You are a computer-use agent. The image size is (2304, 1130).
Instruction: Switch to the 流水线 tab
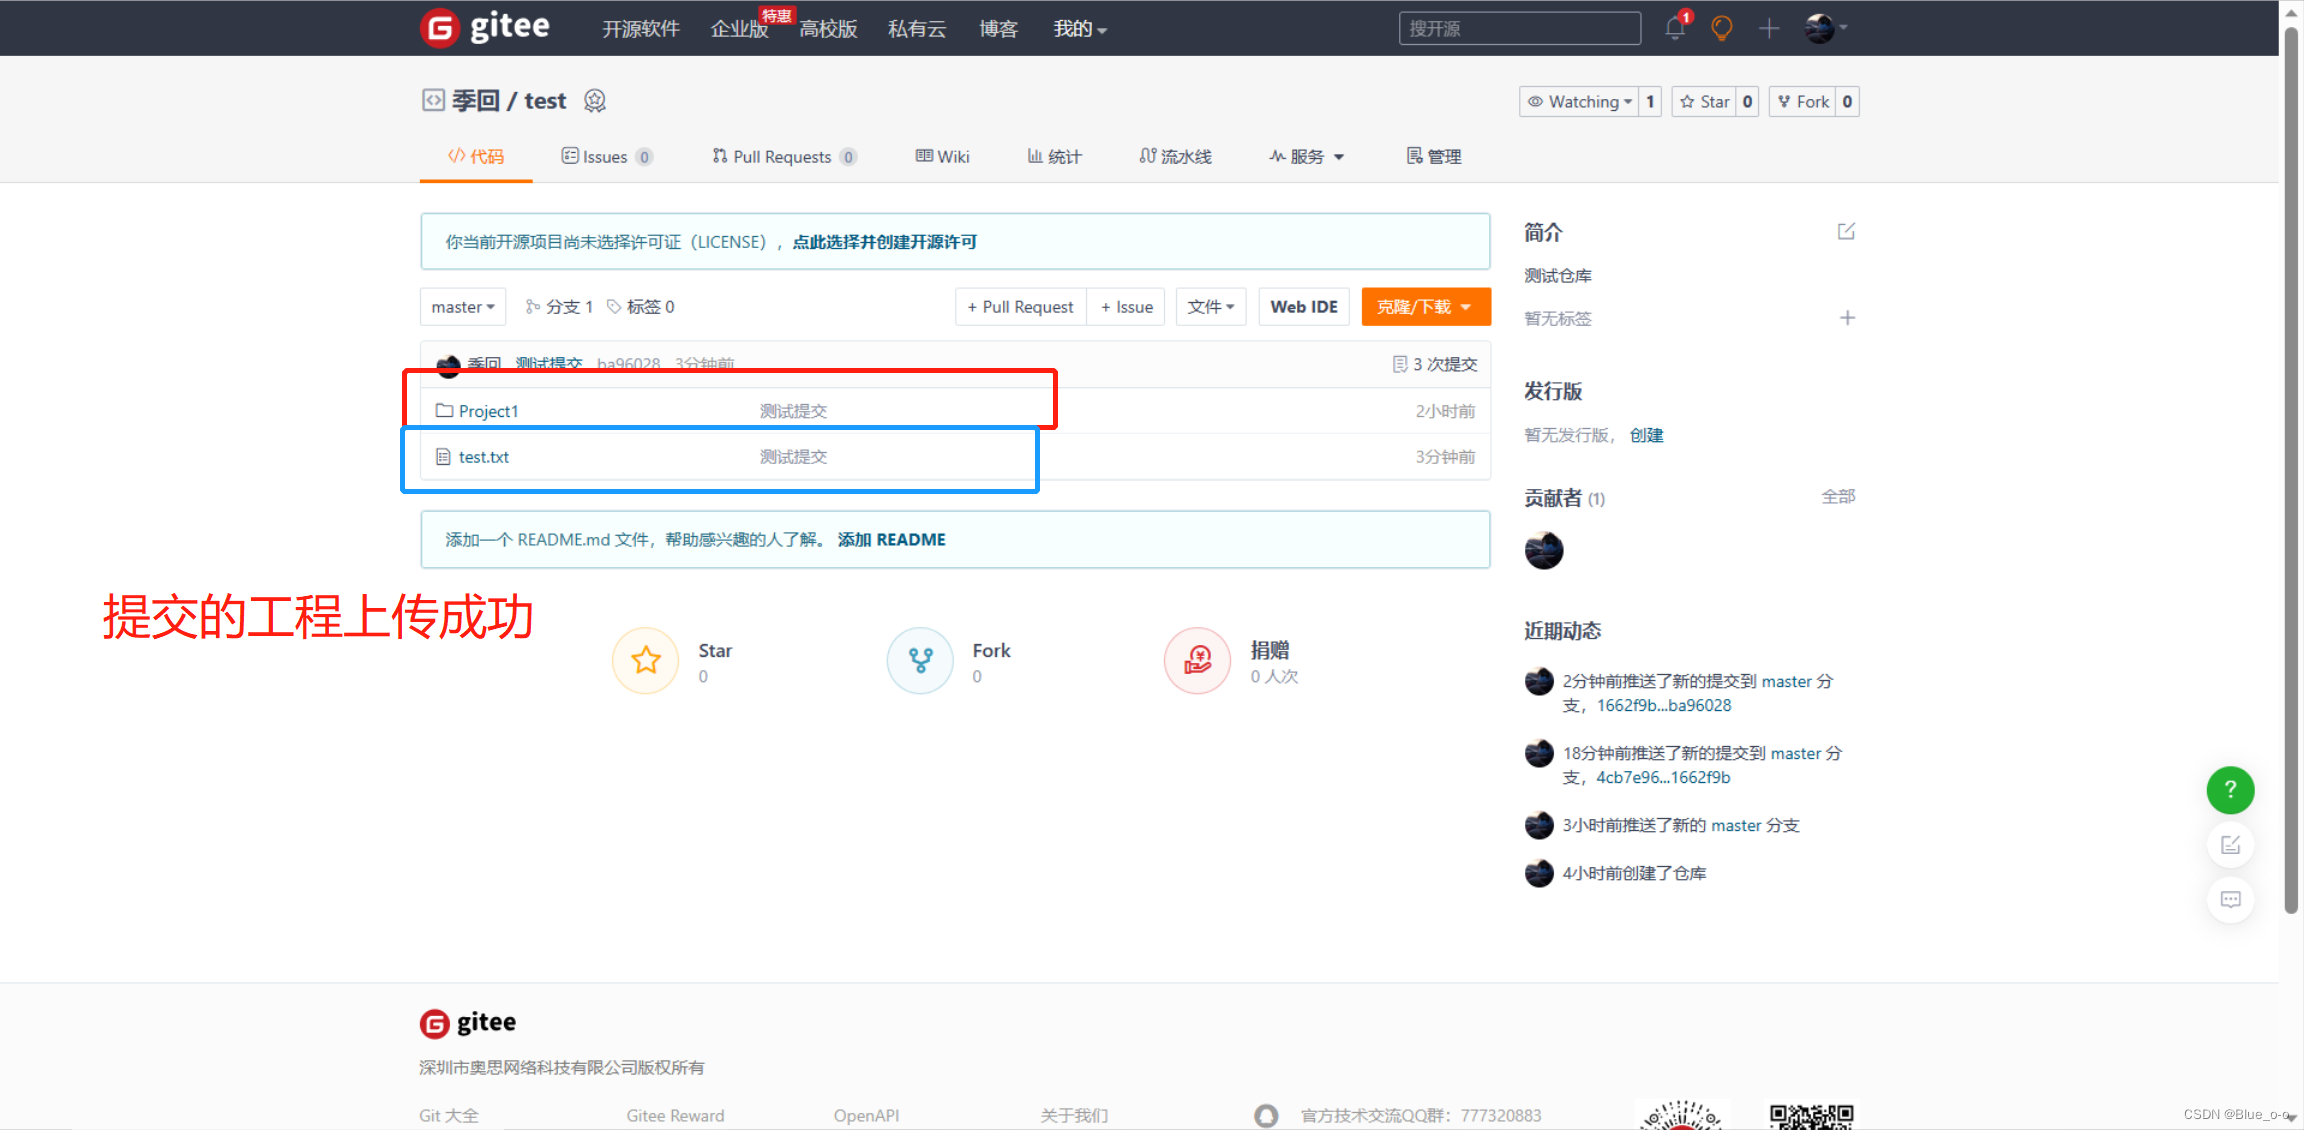tap(1176, 156)
